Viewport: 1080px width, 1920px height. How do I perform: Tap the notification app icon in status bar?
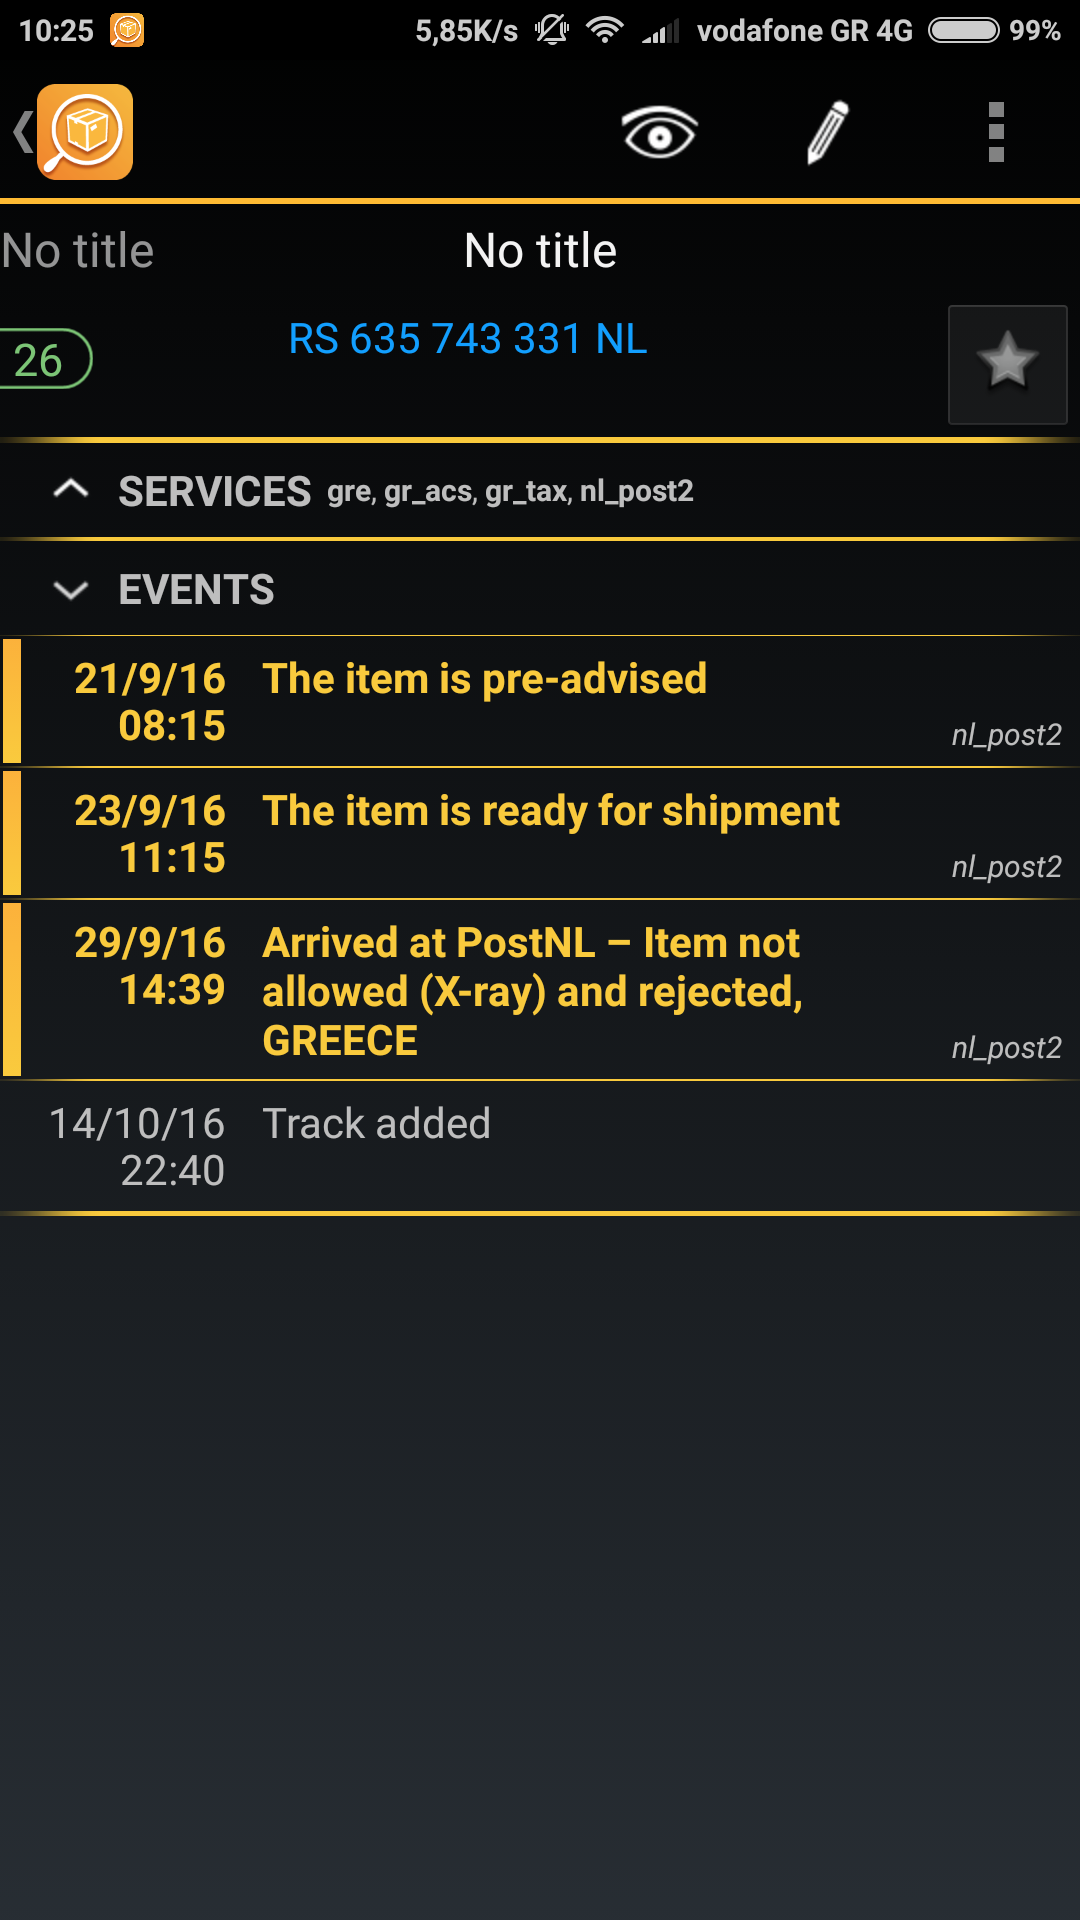tap(127, 30)
